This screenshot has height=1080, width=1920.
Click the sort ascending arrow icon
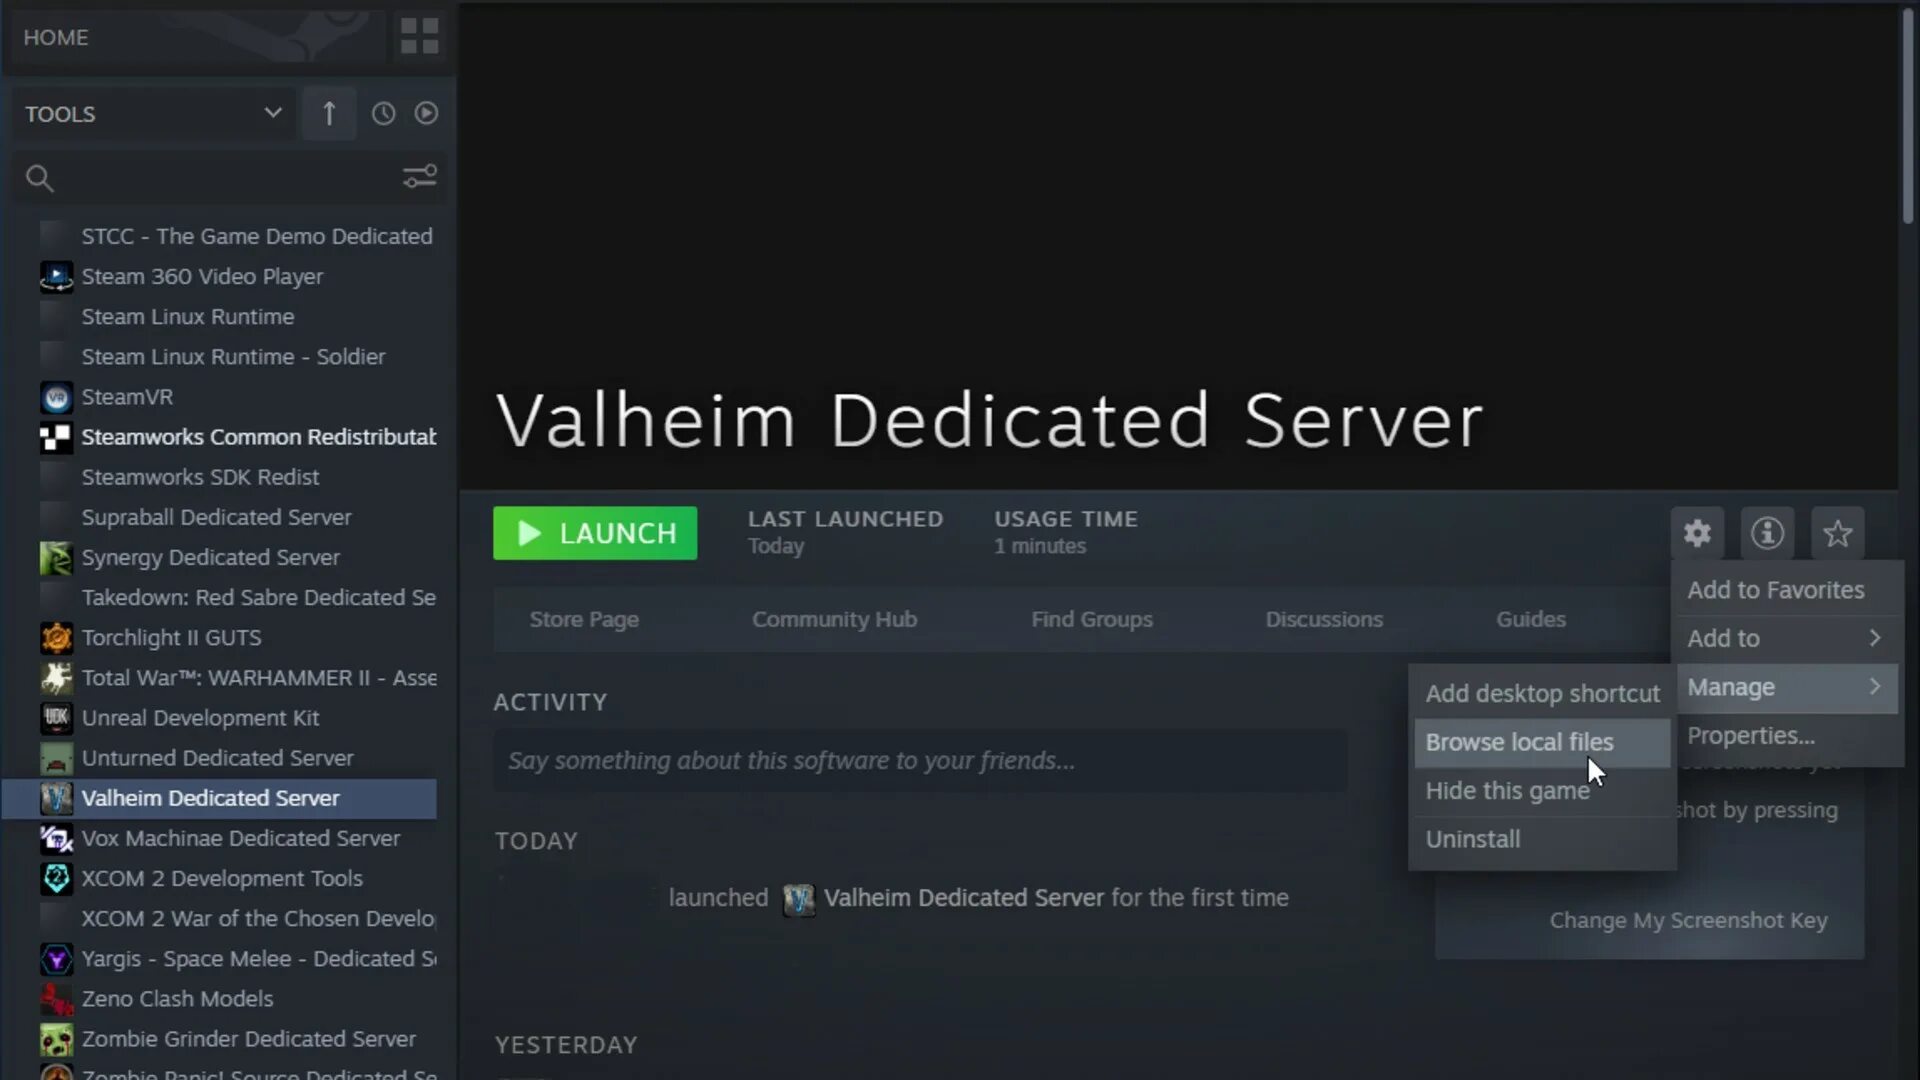[x=329, y=113]
